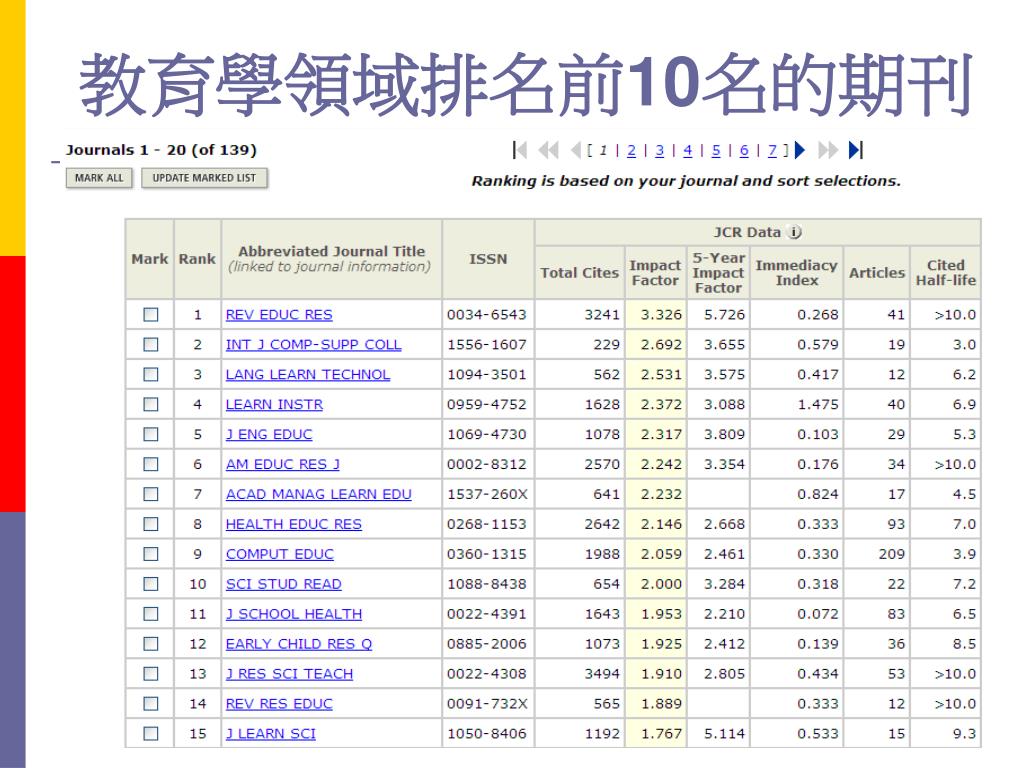
Task: Click the Abbreviated Journal Title column header
Action: (x=330, y=259)
